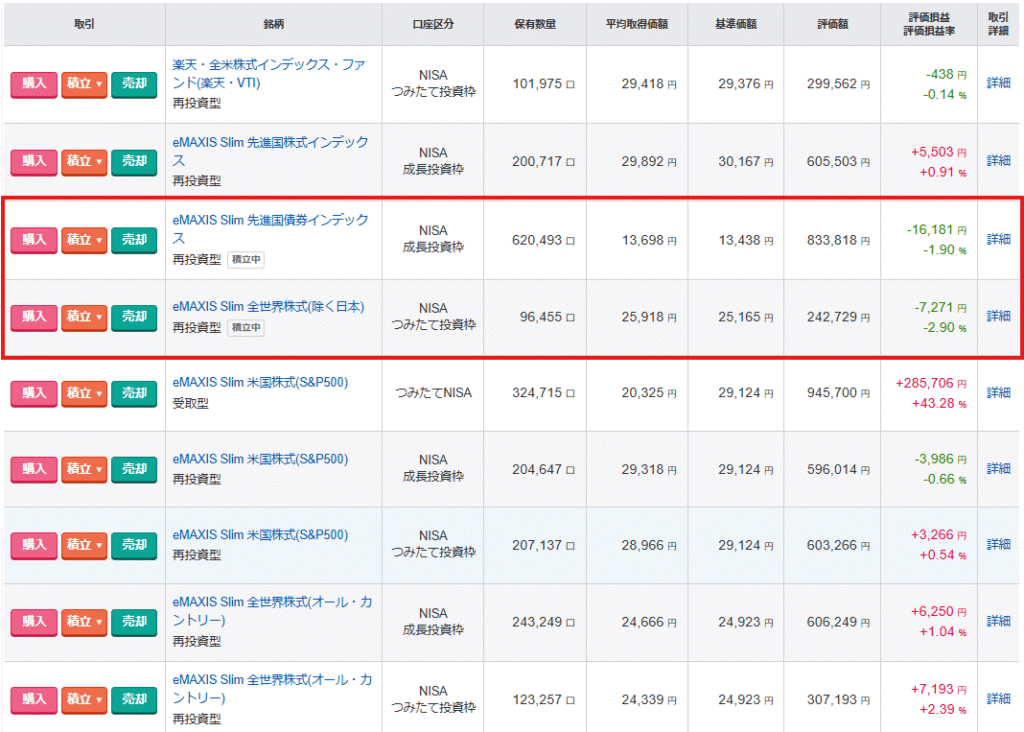Open 詳細 for S&P500 row valued 596,014 円
The height and width of the screenshot is (732, 1024).
pyautogui.click(x=998, y=468)
